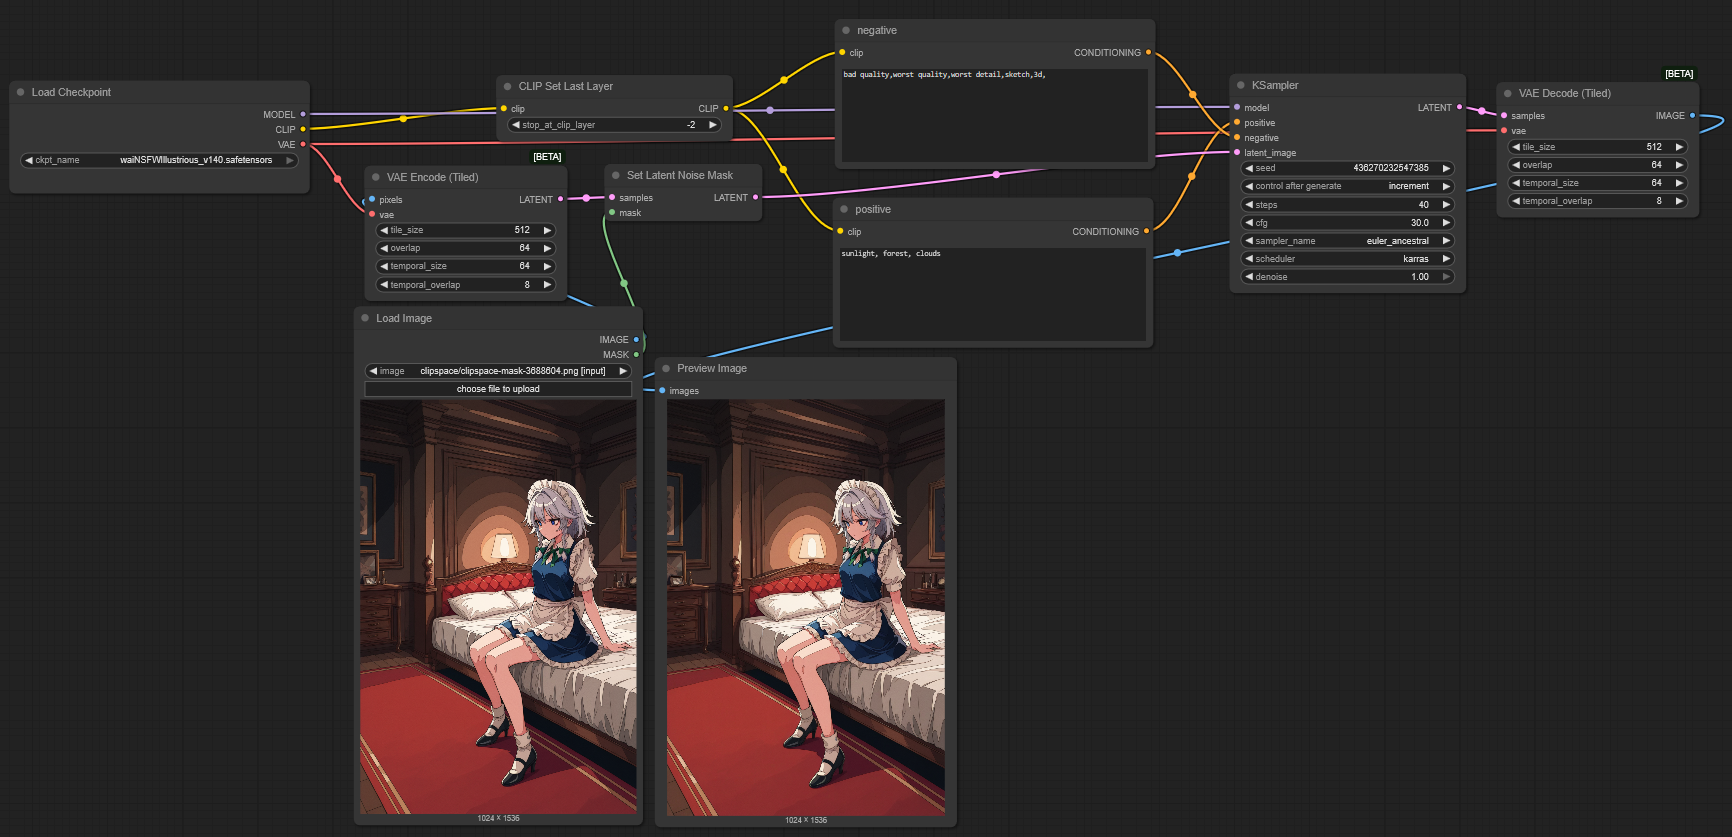The image size is (1732, 837).
Task: Click the VAE output port on Load Checkpoint
Action: point(303,144)
